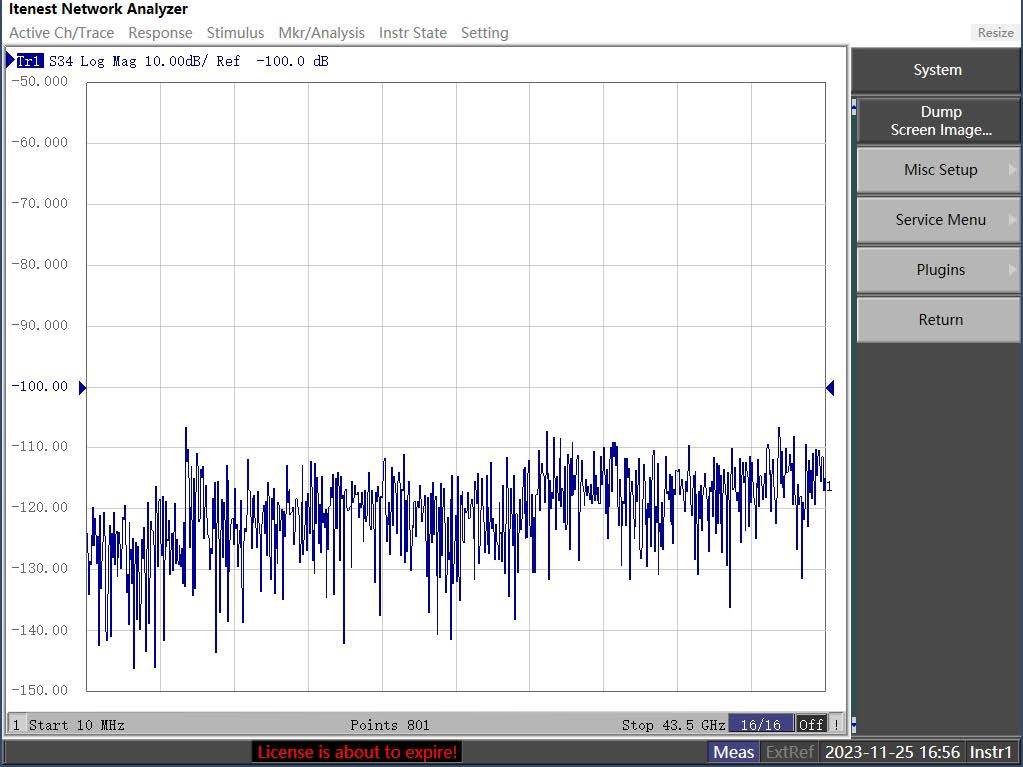Click the -80.000 axis label

tap(40, 264)
